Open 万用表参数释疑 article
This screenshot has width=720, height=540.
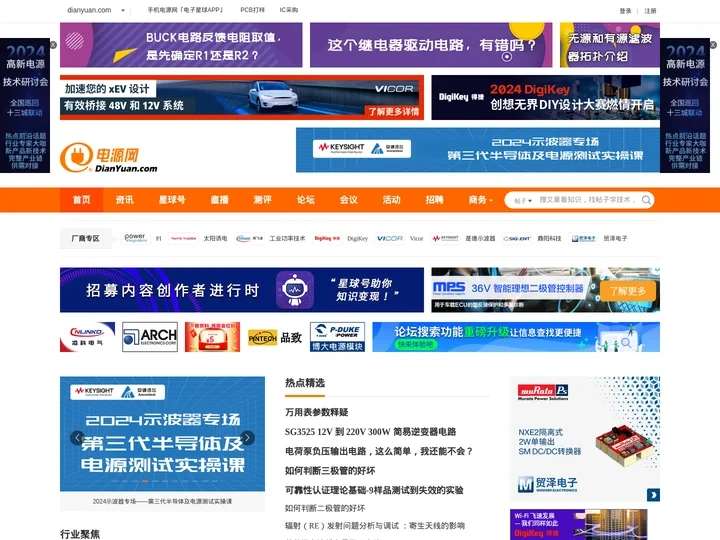(x=317, y=412)
